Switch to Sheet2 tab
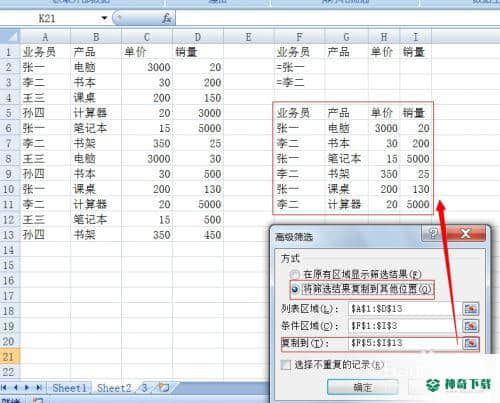The height and width of the screenshot is (403, 500). (x=114, y=388)
